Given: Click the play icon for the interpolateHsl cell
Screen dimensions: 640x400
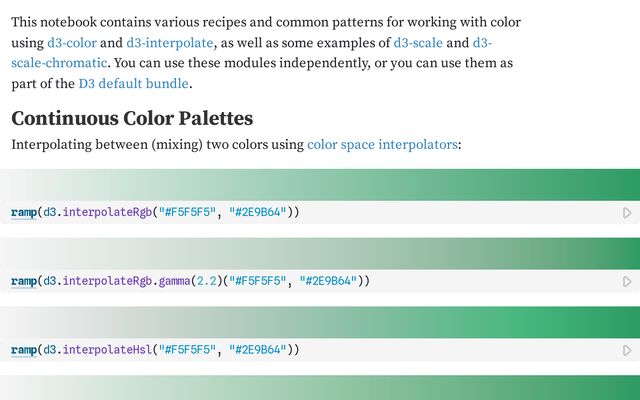Looking at the screenshot, I should coord(627,351).
